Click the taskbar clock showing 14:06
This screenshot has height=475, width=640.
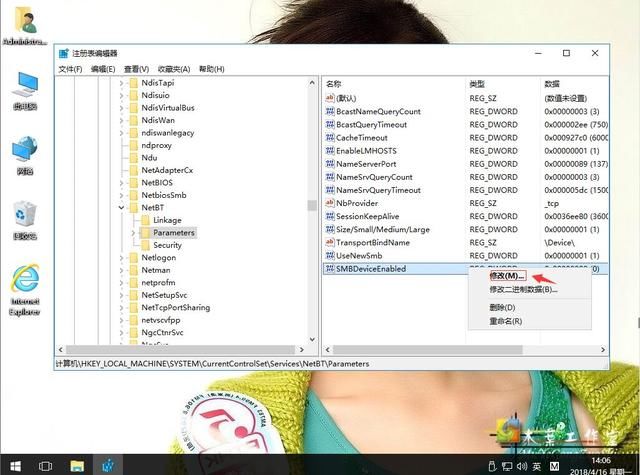601,461
